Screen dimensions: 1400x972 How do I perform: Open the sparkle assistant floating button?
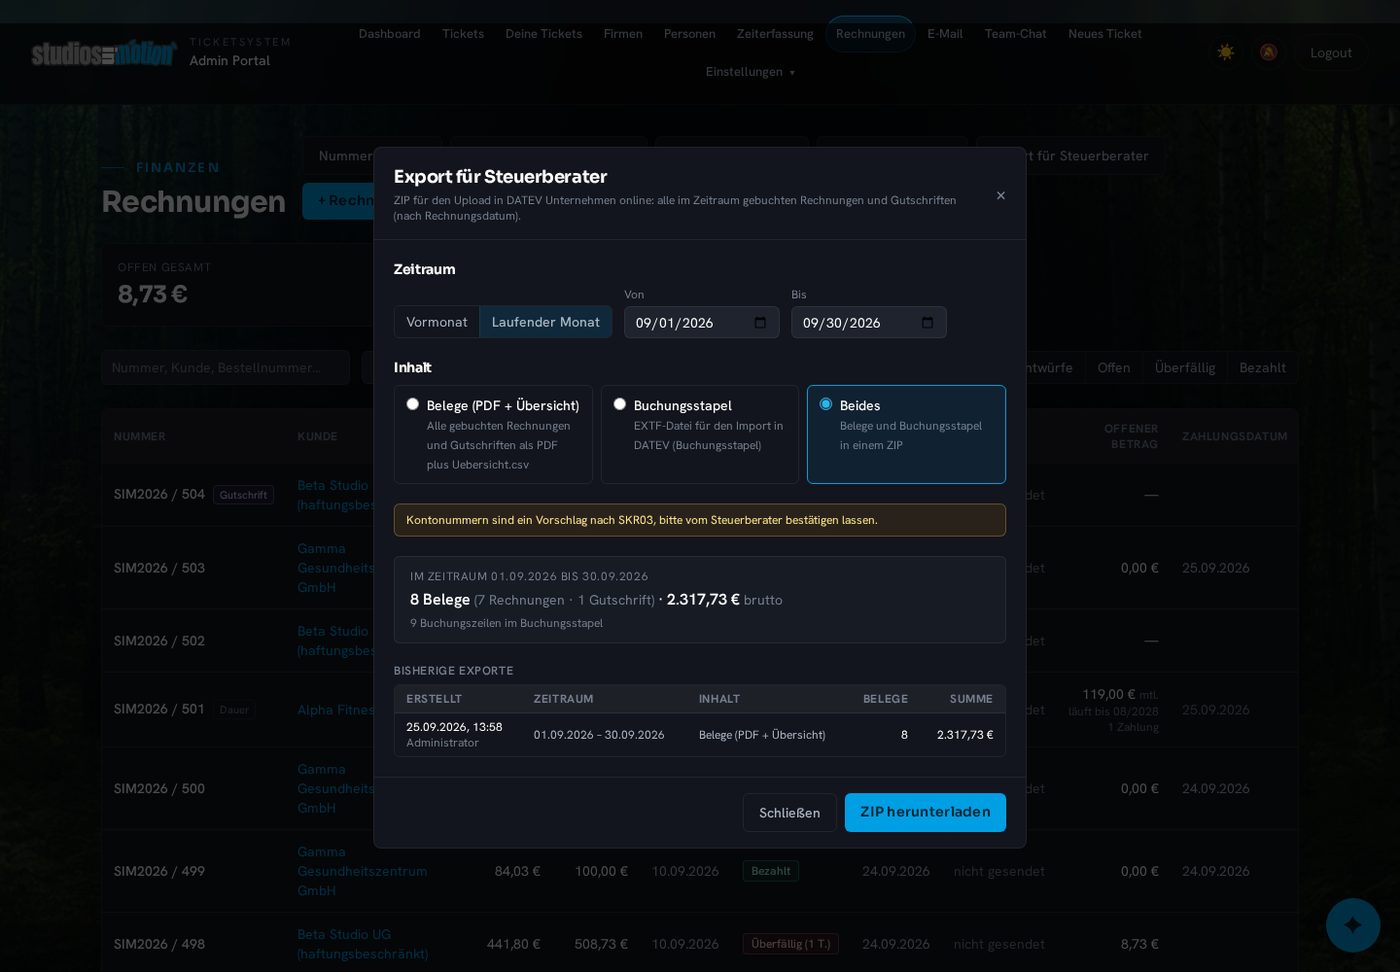tap(1352, 924)
